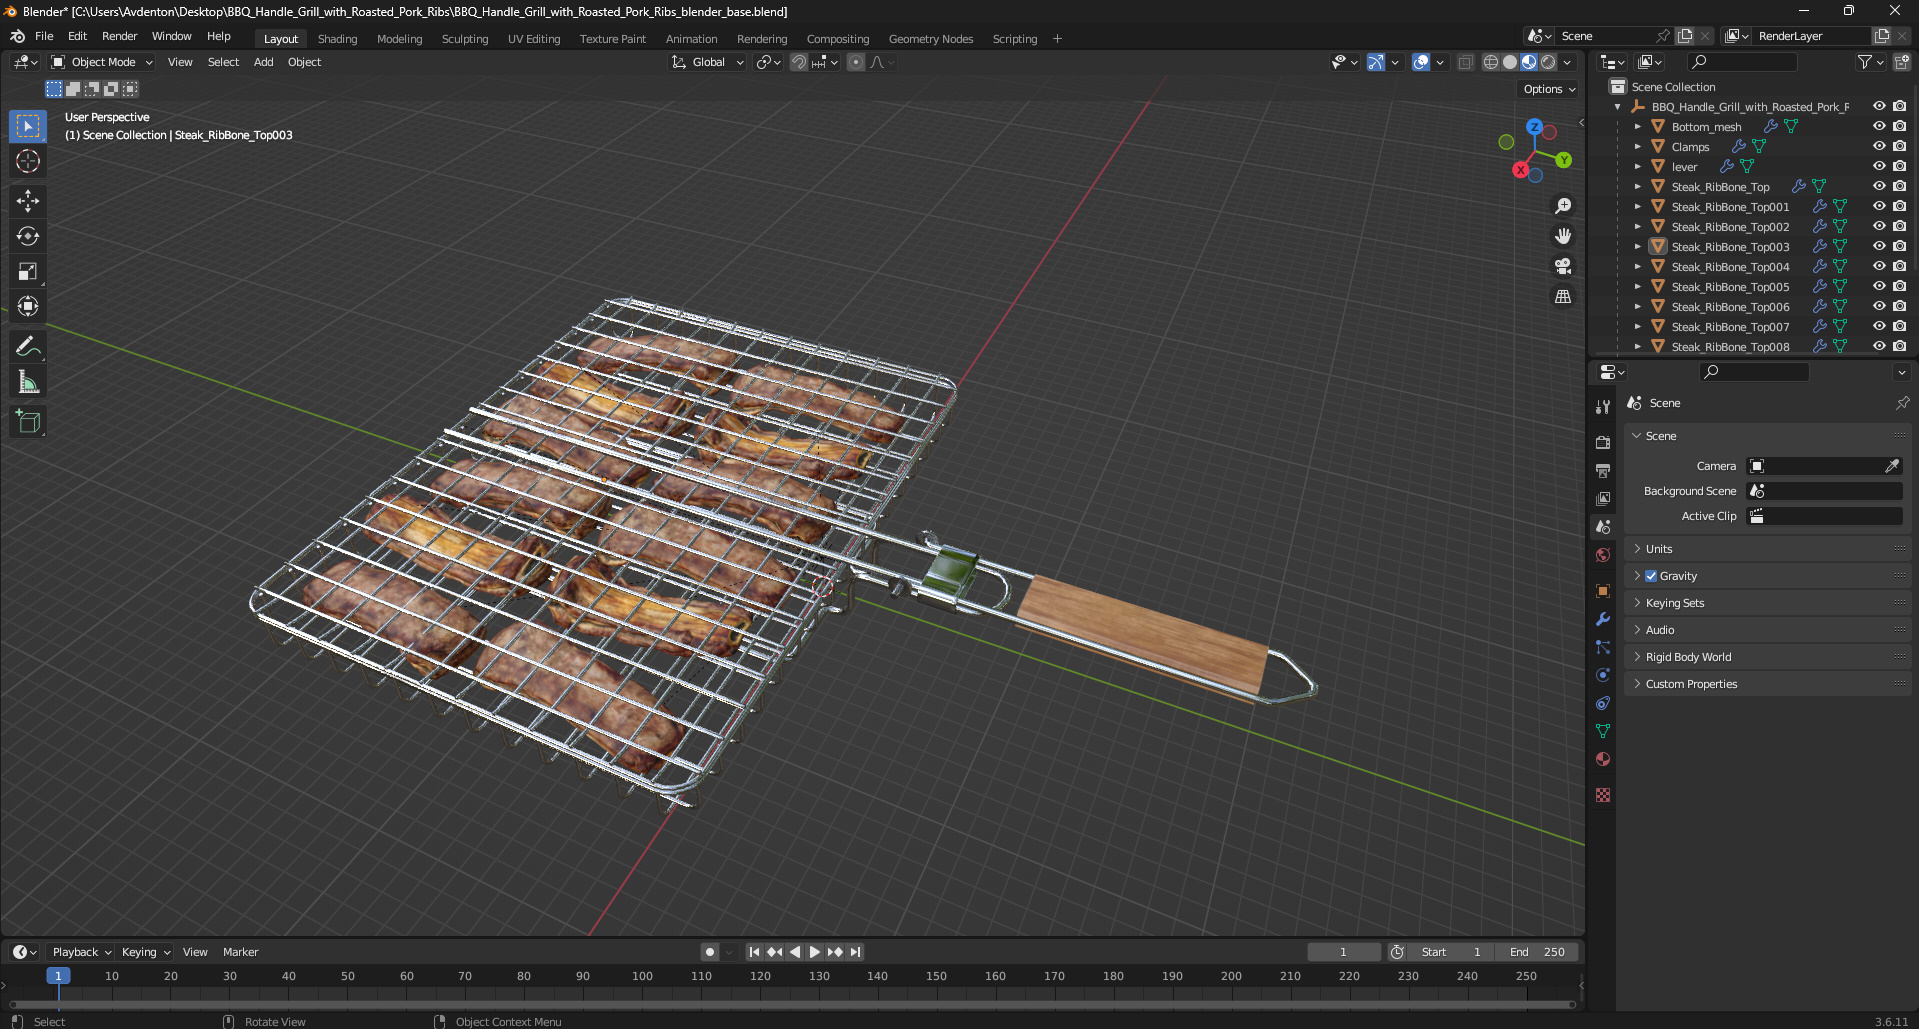Activate the Move tool
This screenshot has width=1919, height=1029.
coord(28,201)
